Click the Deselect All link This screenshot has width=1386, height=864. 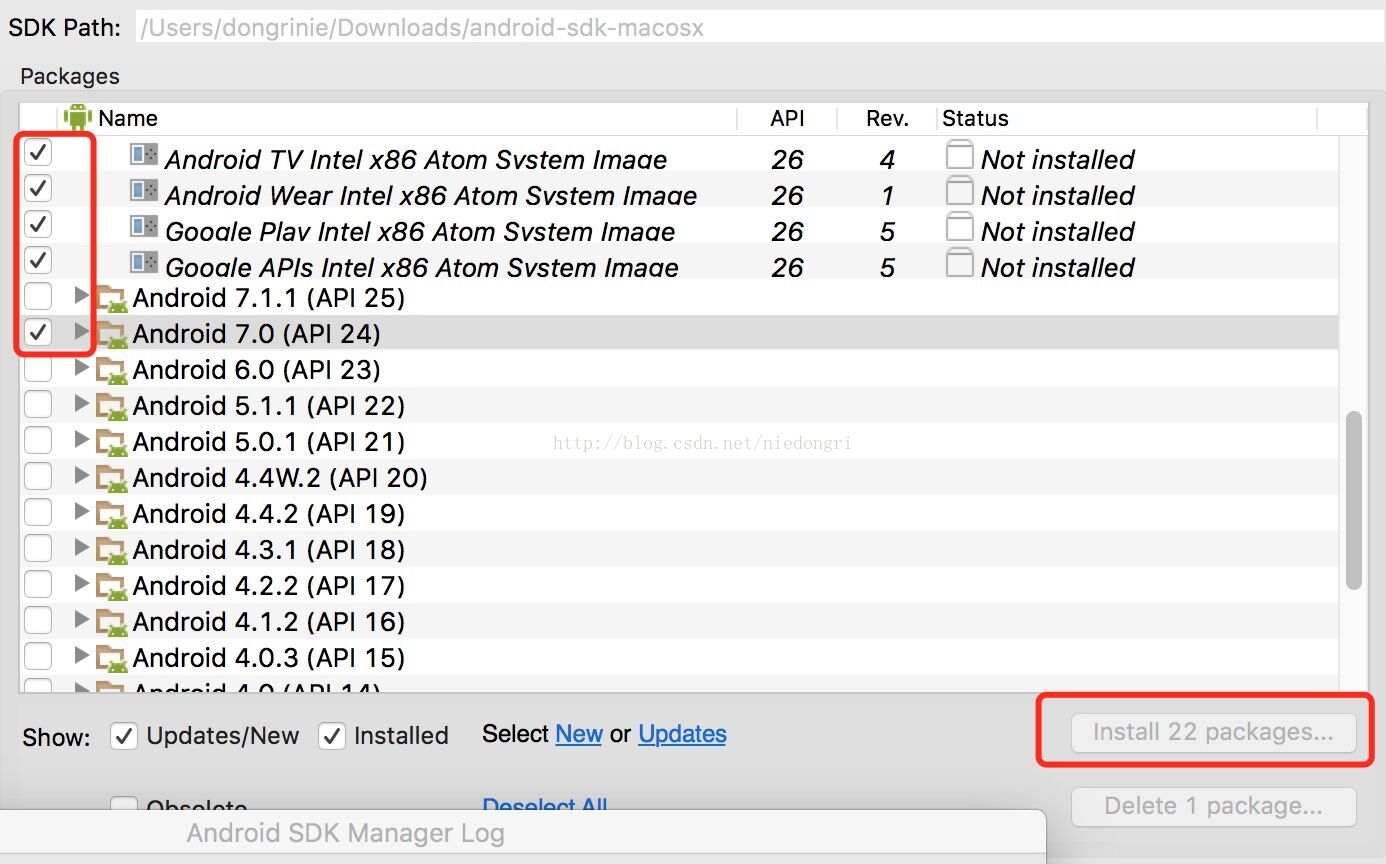pos(545,806)
